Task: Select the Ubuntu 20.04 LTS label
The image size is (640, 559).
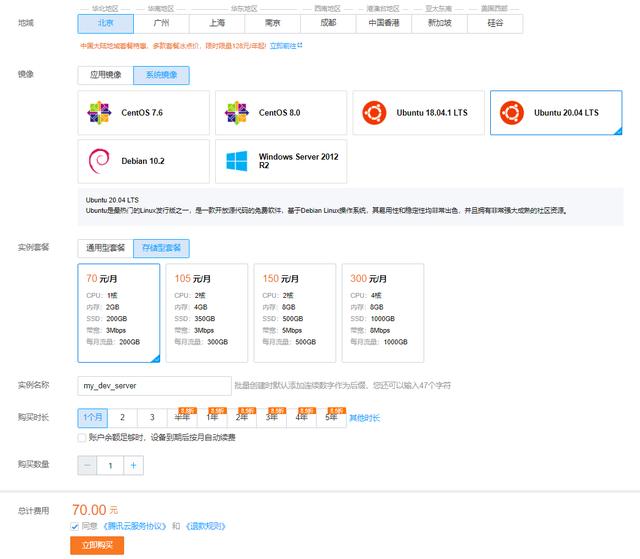Action: pyautogui.click(x=567, y=113)
